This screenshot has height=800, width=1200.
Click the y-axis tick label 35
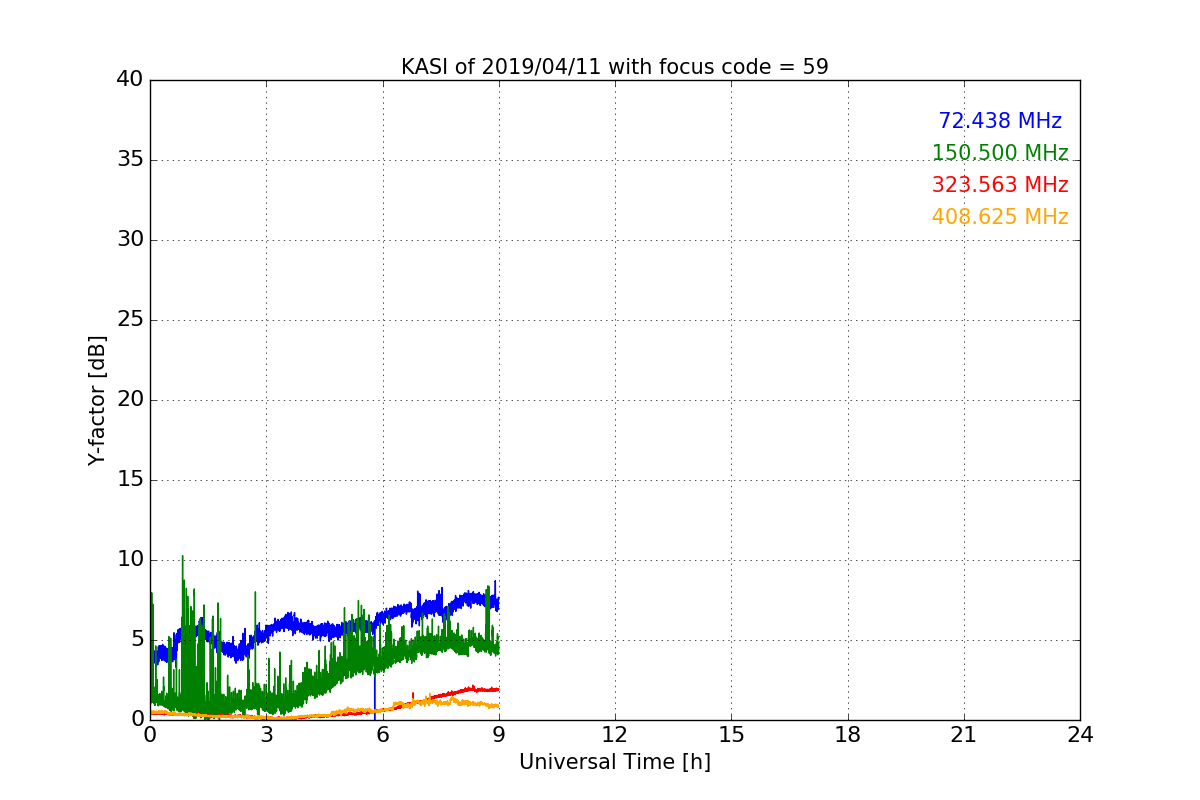click(x=130, y=160)
